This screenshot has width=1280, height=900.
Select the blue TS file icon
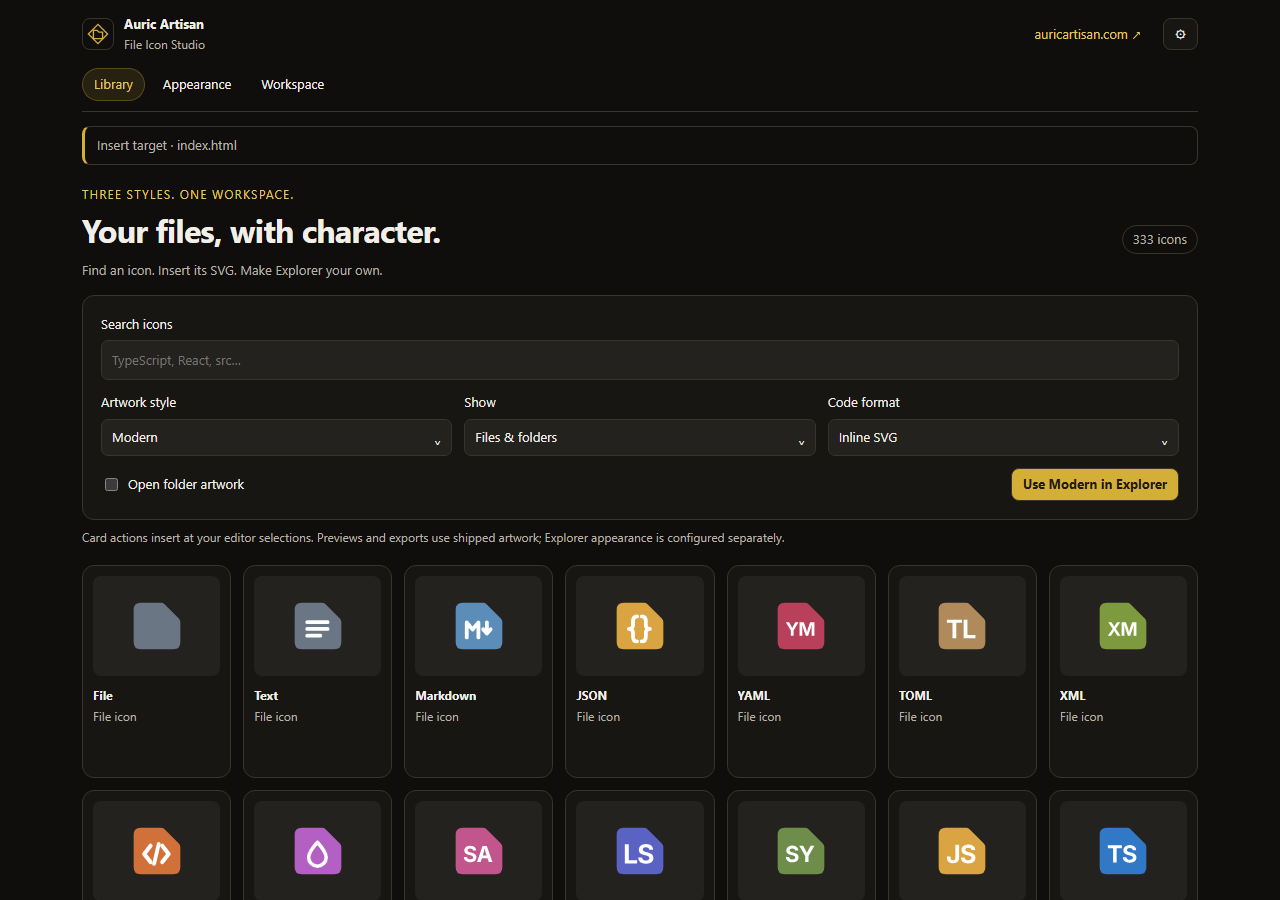coord(1123,851)
